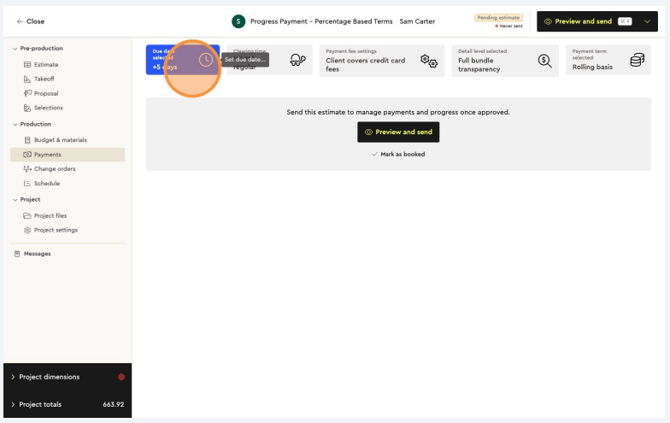The image size is (670, 423).
Task: Open Messages in the sidebar
Action: point(37,253)
